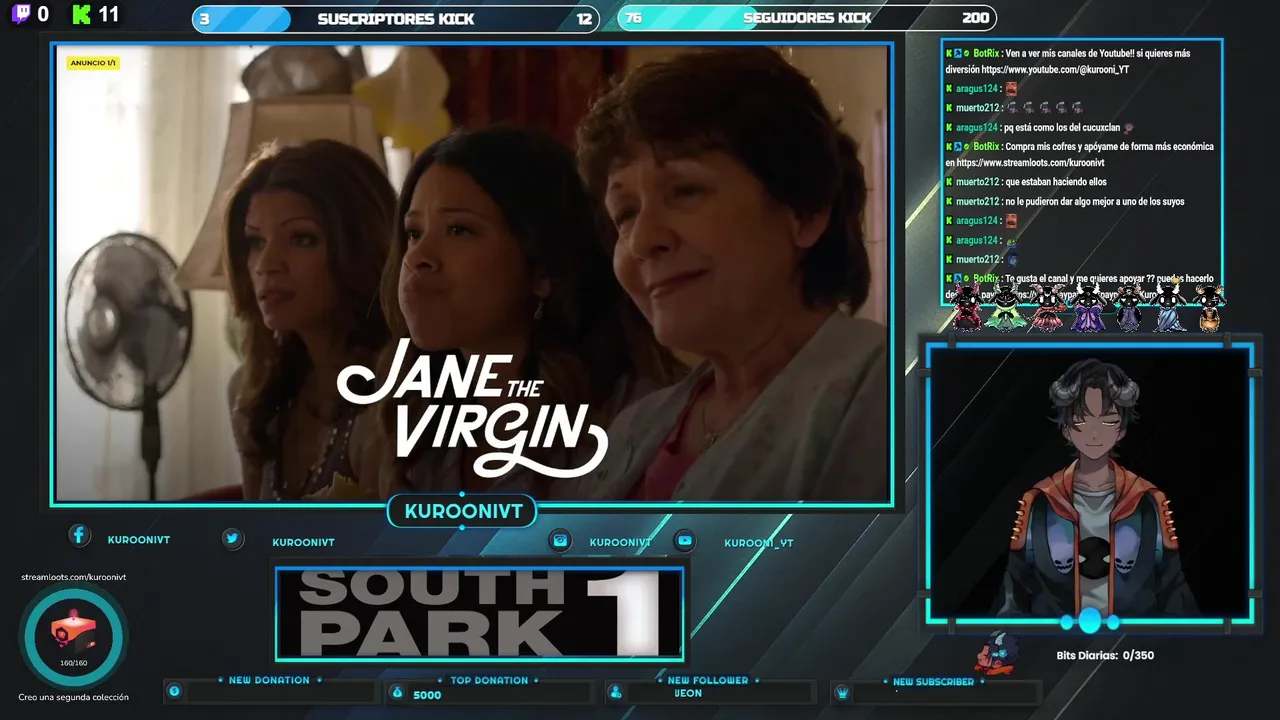Viewport: 1280px width, 720px height.
Task: Click KUROONIVT label next to Facebook
Action: pyautogui.click(x=139, y=540)
